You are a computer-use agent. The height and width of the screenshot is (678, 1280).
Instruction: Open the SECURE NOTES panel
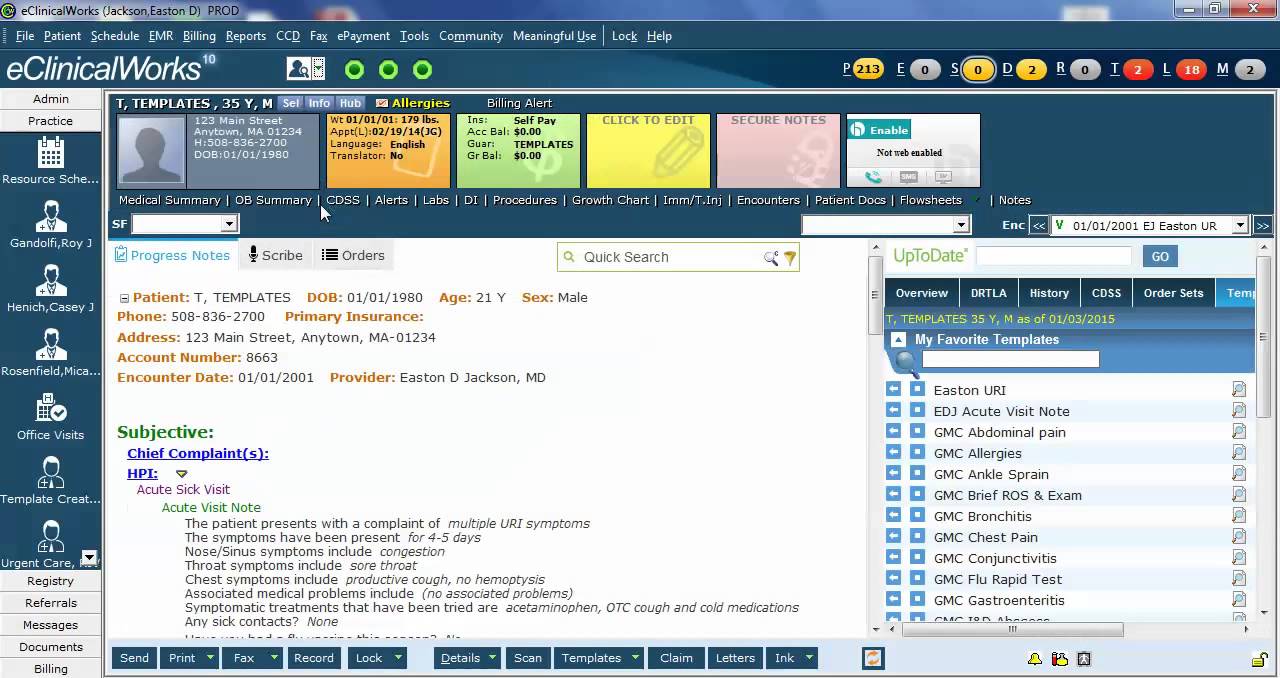point(778,151)
